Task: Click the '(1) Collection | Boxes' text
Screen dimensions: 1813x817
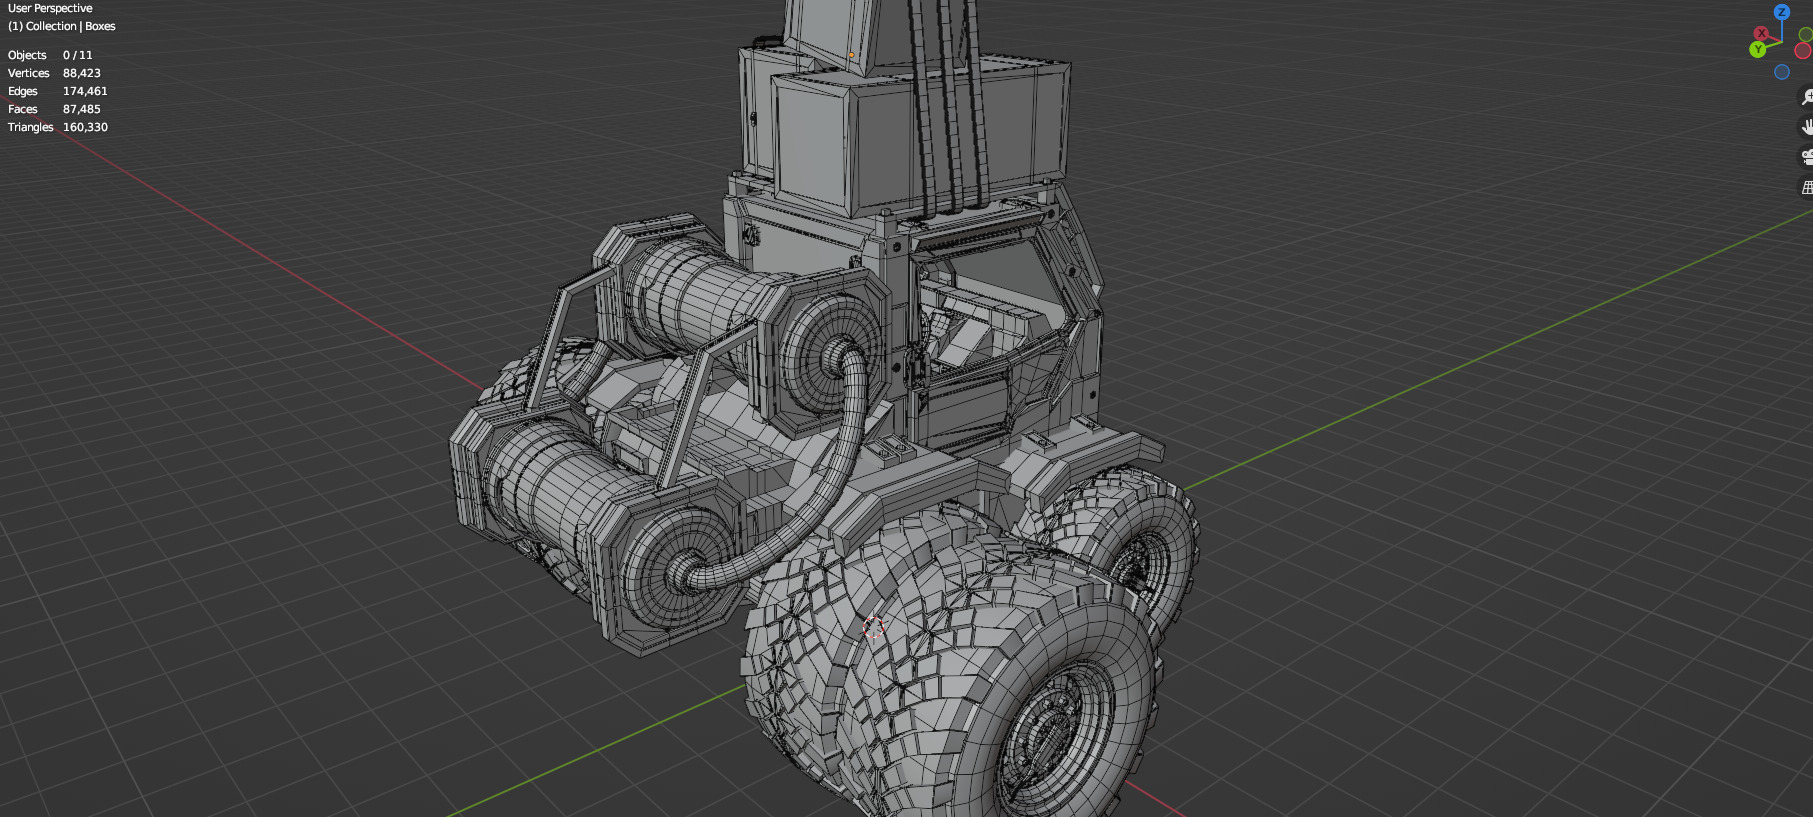Action: [62, 26]
